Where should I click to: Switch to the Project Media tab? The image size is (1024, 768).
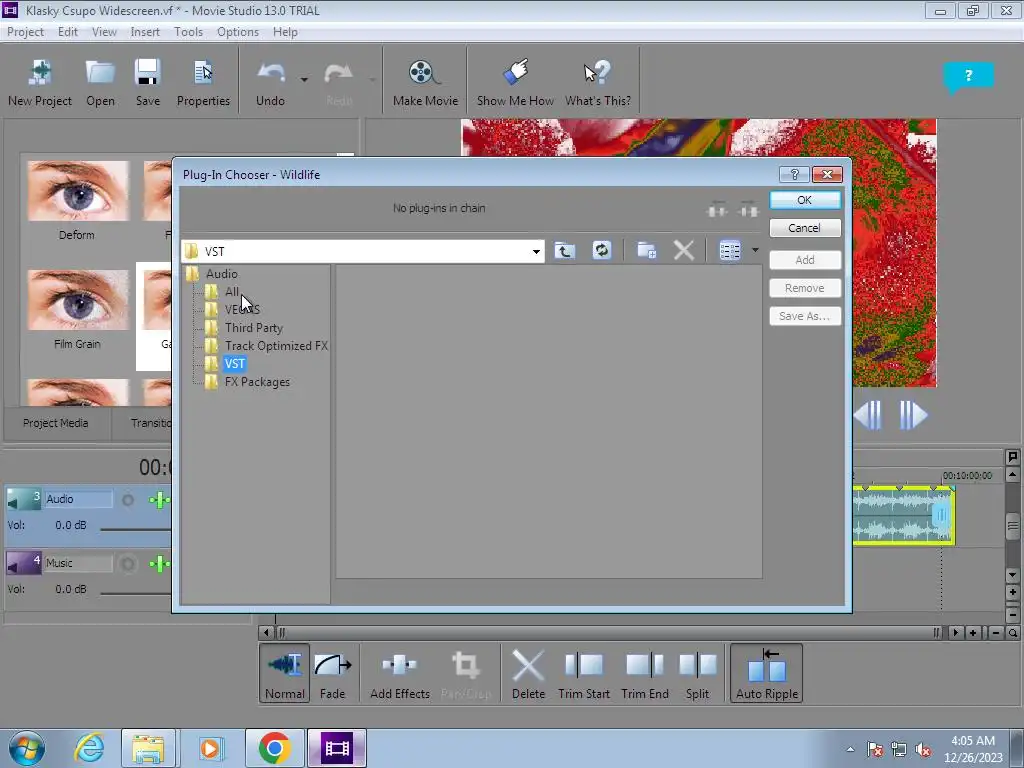point(56,423)
